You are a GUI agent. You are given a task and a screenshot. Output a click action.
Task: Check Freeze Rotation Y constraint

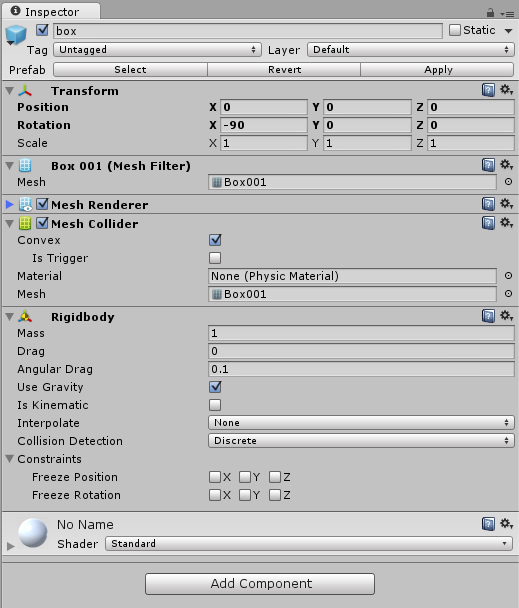[245, 495]
